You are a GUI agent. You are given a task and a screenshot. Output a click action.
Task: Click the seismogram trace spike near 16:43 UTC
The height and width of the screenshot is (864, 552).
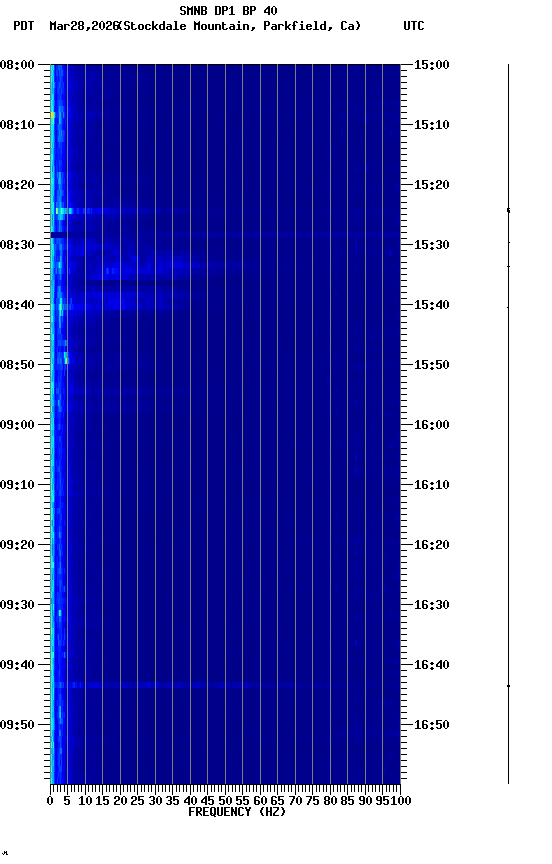508,686
